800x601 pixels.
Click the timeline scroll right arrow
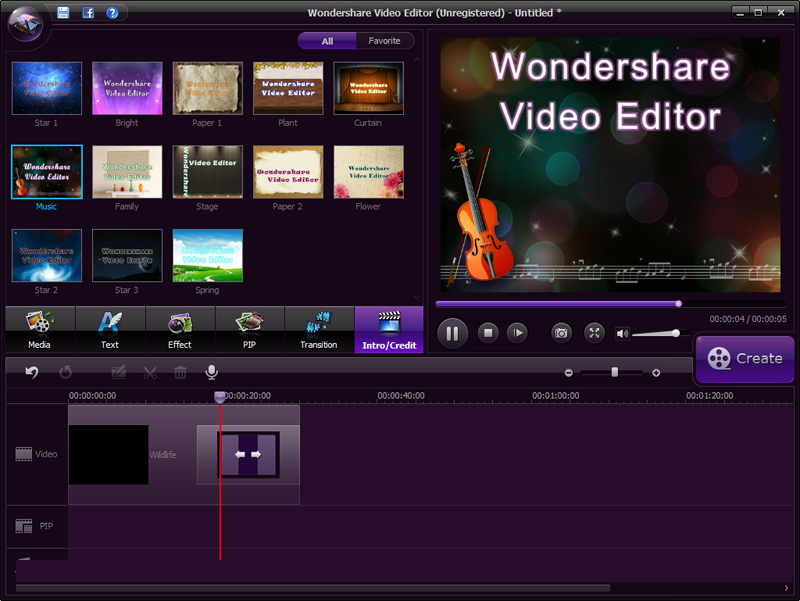coord(786,588)
